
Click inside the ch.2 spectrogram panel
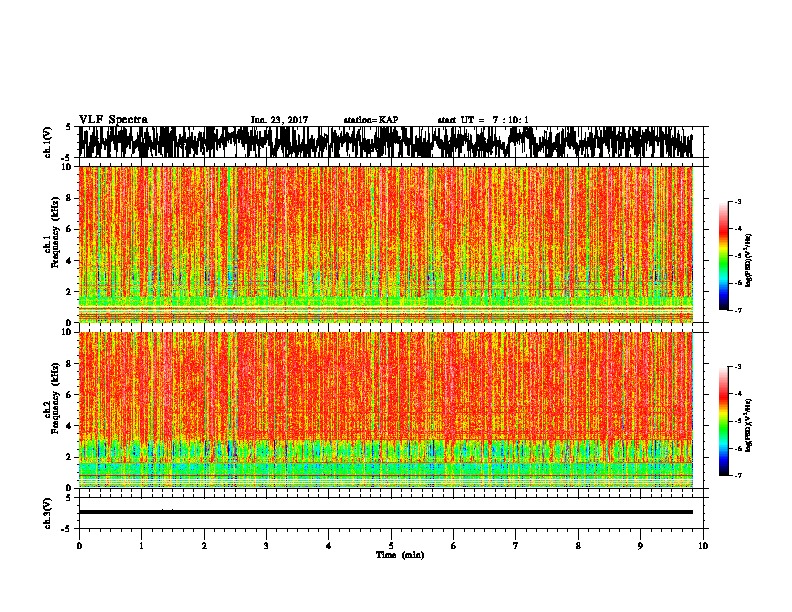pyautogui.click(x=386, y=410)
